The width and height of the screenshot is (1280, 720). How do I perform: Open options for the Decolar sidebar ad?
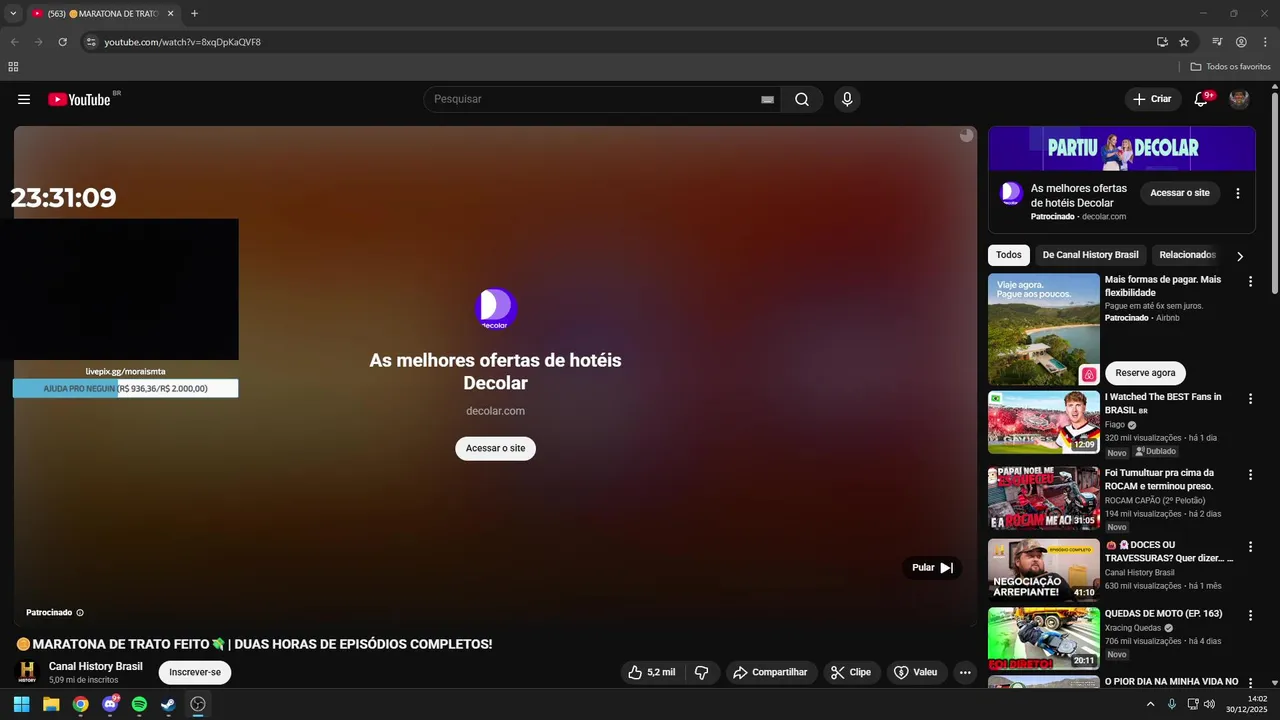click(x=1238, y=193)
